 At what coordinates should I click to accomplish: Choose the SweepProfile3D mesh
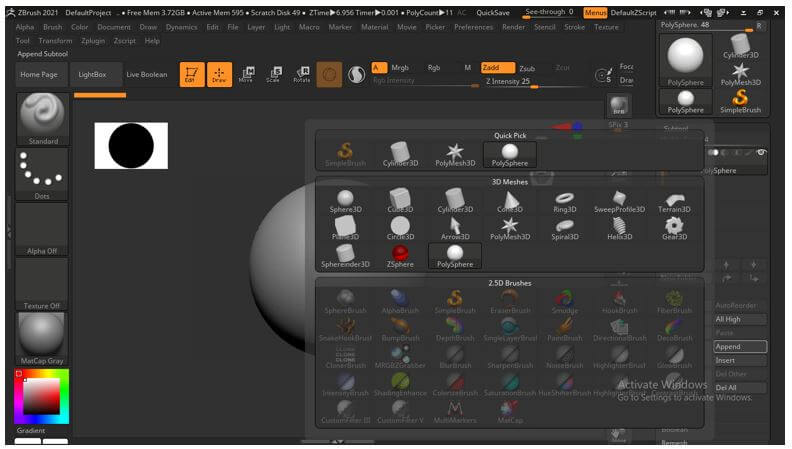(619, 202)
